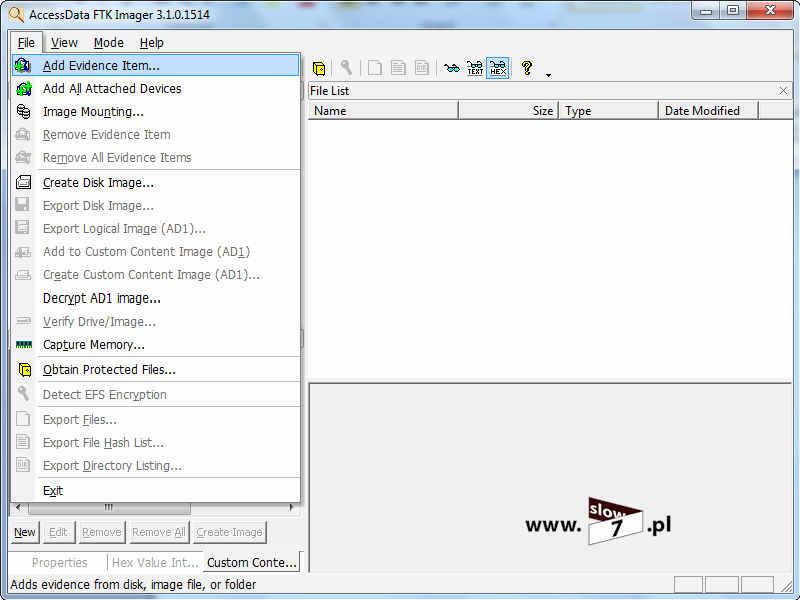This screenshot has width=800, height=600.
Task: Click the Edit button
Action: pos(58,532)
